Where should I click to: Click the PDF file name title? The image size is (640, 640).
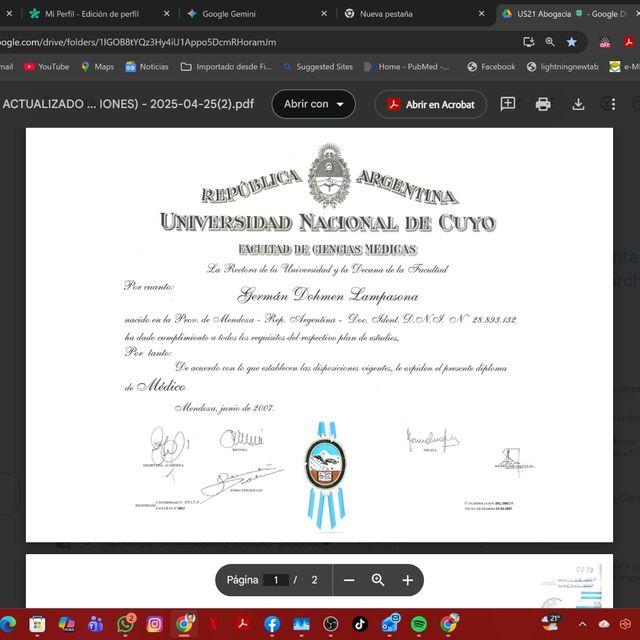128,104
